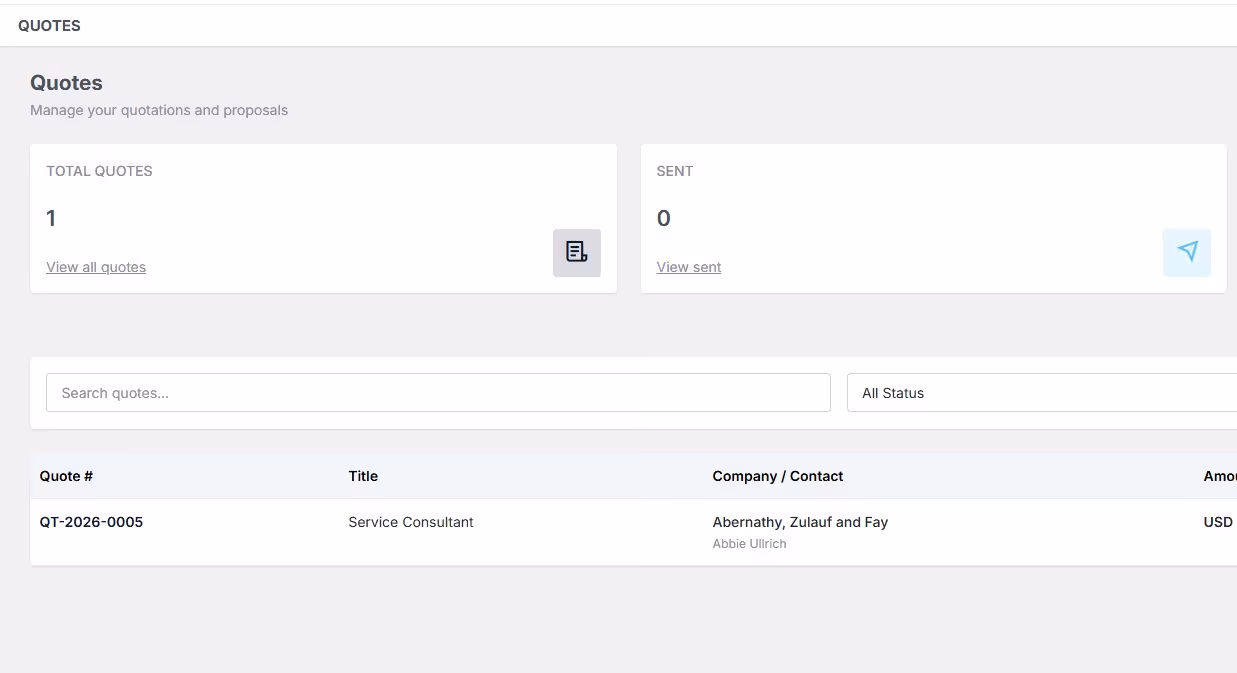The image size is (1237, 673).
Task: Click the Quote # column header
Action: click(x=66, y=476)
